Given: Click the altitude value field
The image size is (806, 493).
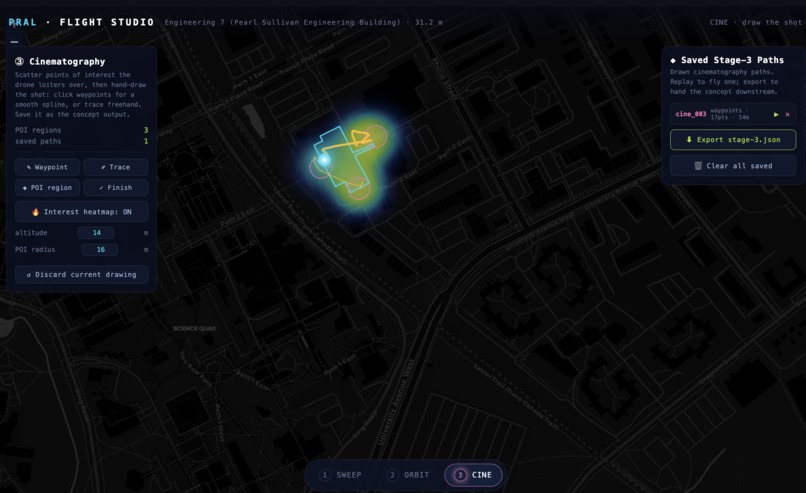Looking at the screenshot, I should tap(96, 233).
